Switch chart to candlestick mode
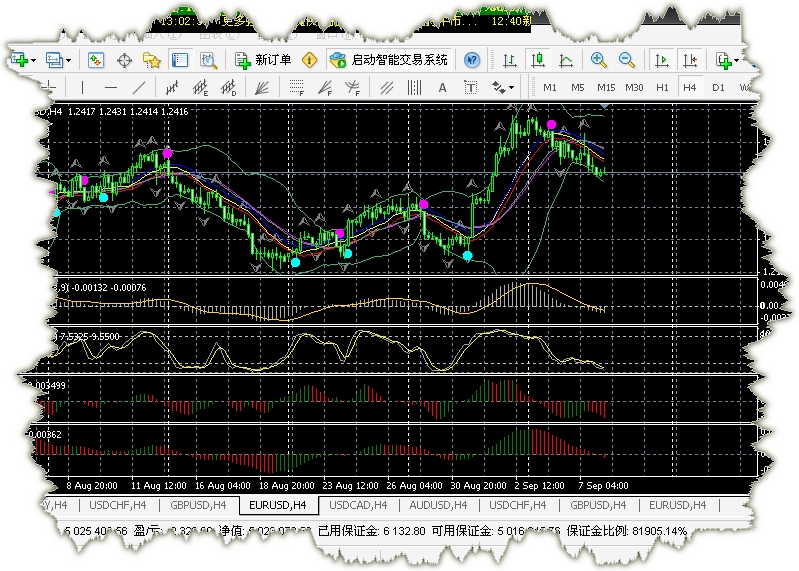The height and width of the screenshot is (571, 799). (x=538, y=60)
